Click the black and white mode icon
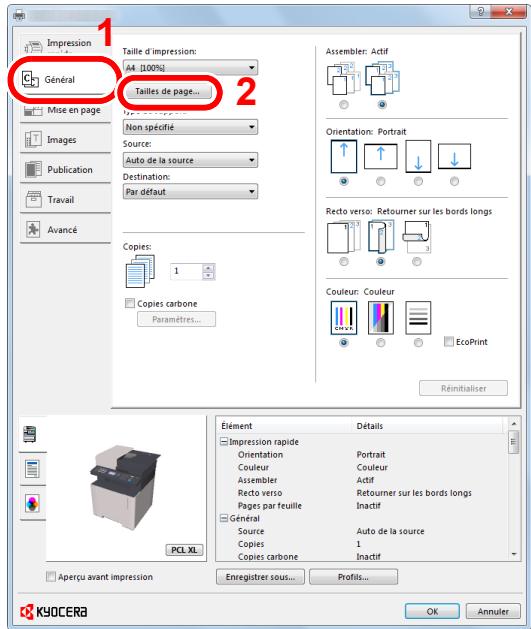This screenshot has height=629, width=531. tap(418, 318)
